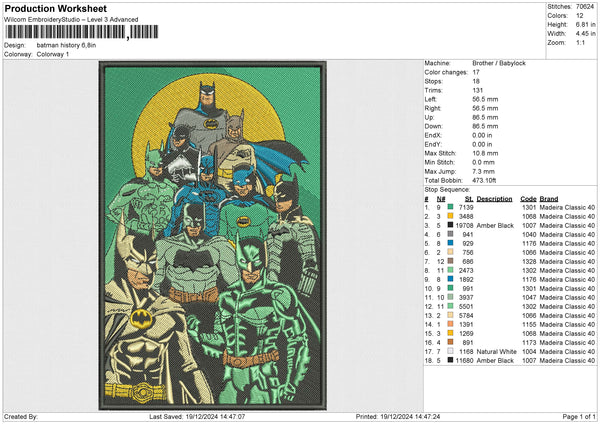The width and height of the screenshot is (600, 424).
Task: Select stitch count 19708 in stop row 3
Action: pyautogui.click(x=464, y=225)
